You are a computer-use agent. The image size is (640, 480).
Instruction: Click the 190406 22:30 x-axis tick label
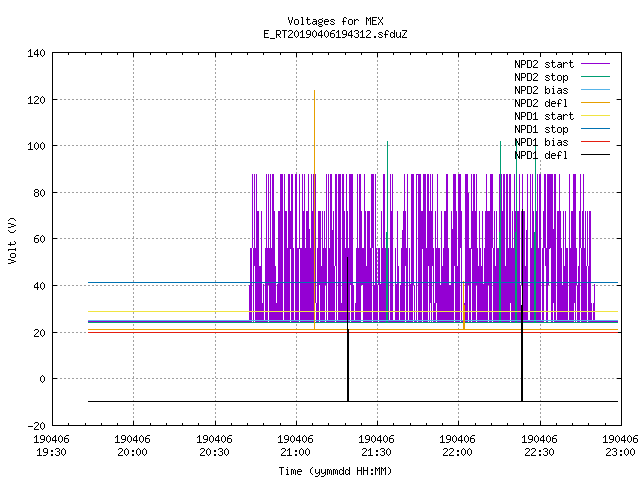coord(540,446)
